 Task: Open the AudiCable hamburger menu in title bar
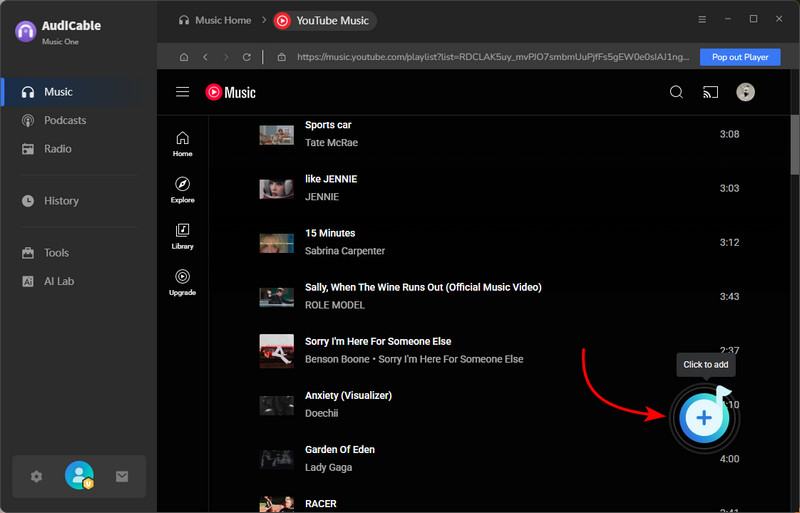point(702,19)
